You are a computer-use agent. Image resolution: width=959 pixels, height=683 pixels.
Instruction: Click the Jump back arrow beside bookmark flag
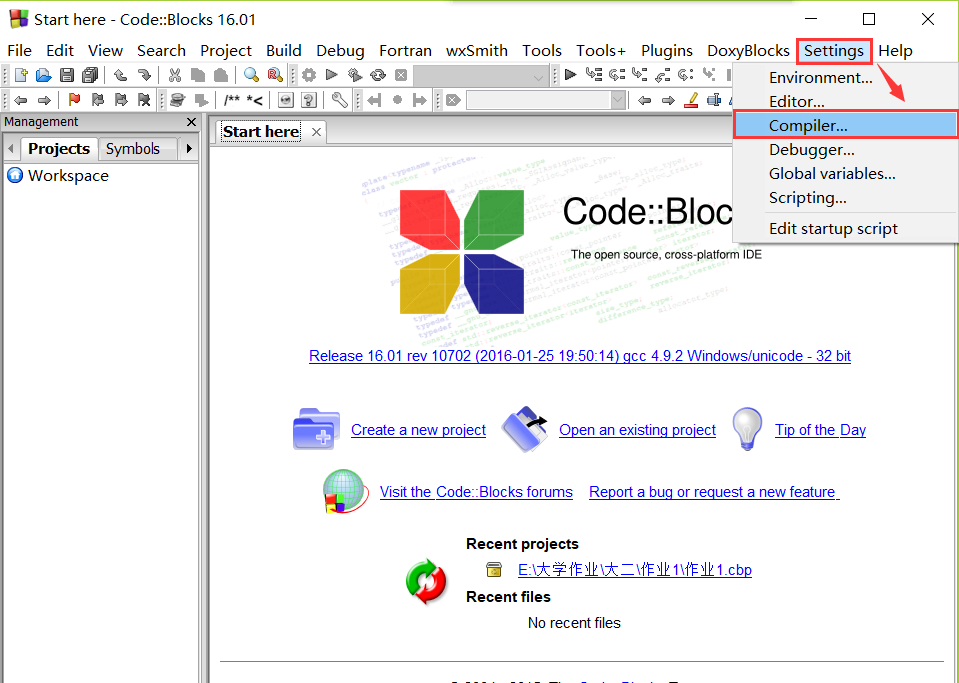[20, 100]
